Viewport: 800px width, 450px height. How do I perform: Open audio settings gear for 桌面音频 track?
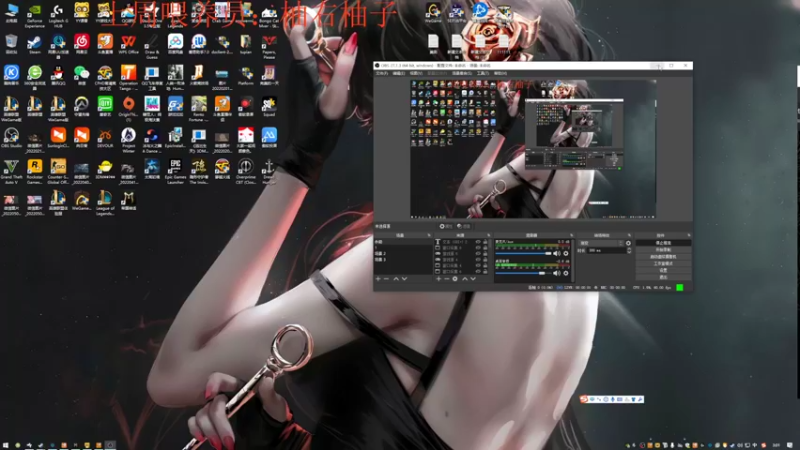coord(566,273)
